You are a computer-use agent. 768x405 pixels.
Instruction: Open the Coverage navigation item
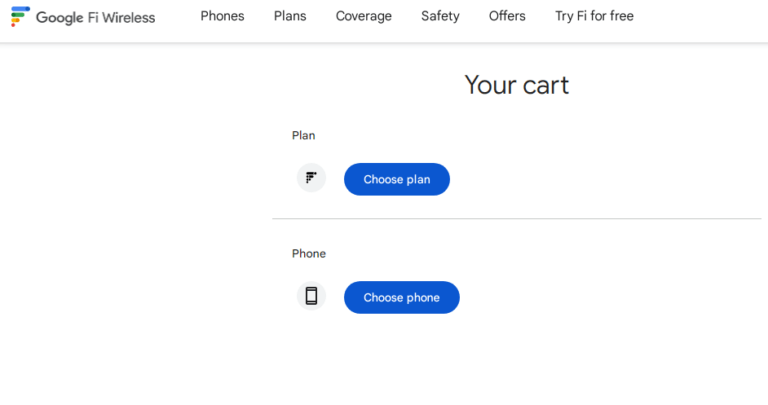[364, 16]
